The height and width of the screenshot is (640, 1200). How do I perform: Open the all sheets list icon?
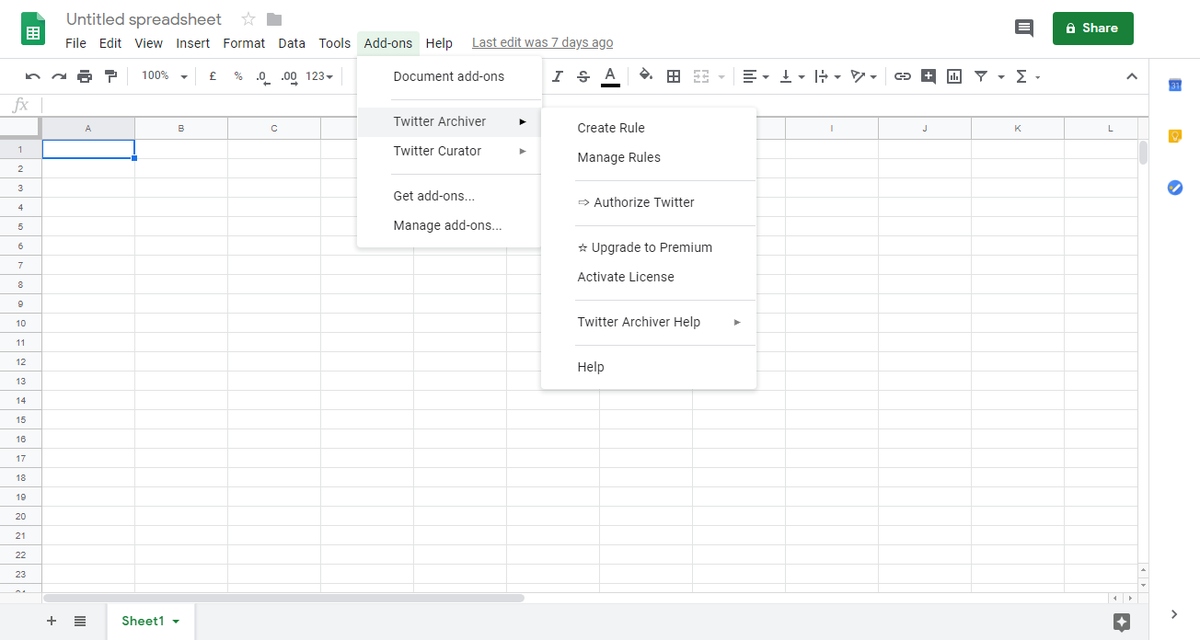(80, 621)
